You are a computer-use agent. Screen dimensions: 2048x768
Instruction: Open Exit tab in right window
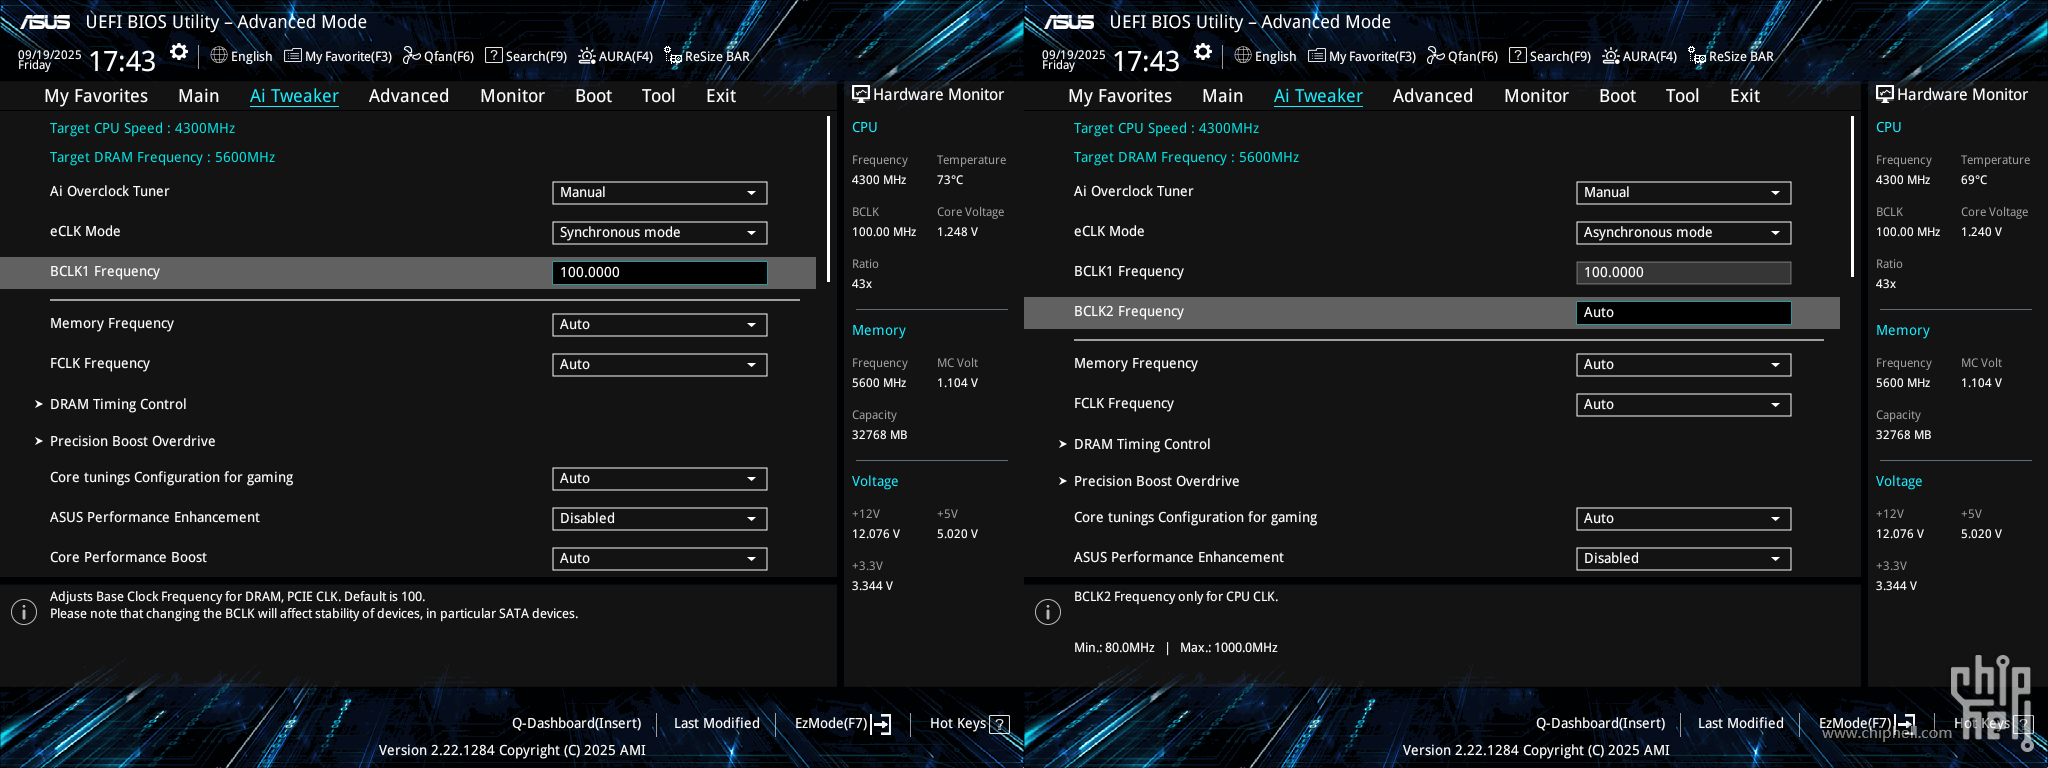pyautogui.click(x=1745, y=96)
